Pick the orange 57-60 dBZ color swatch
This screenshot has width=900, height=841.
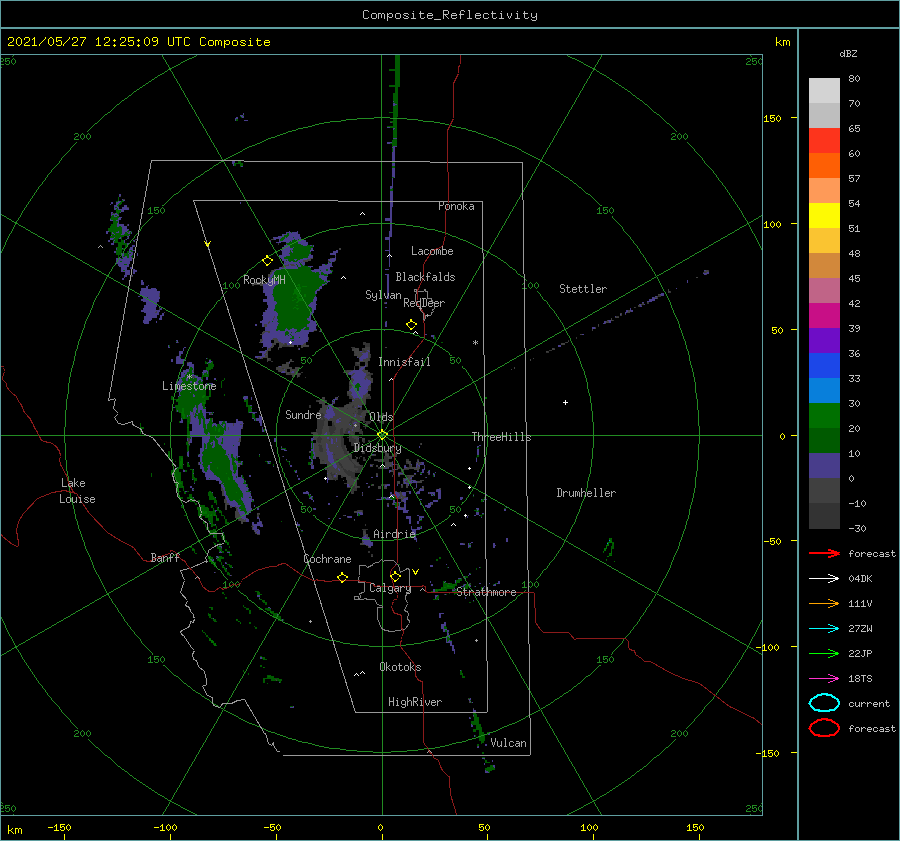tap(824, 166)
